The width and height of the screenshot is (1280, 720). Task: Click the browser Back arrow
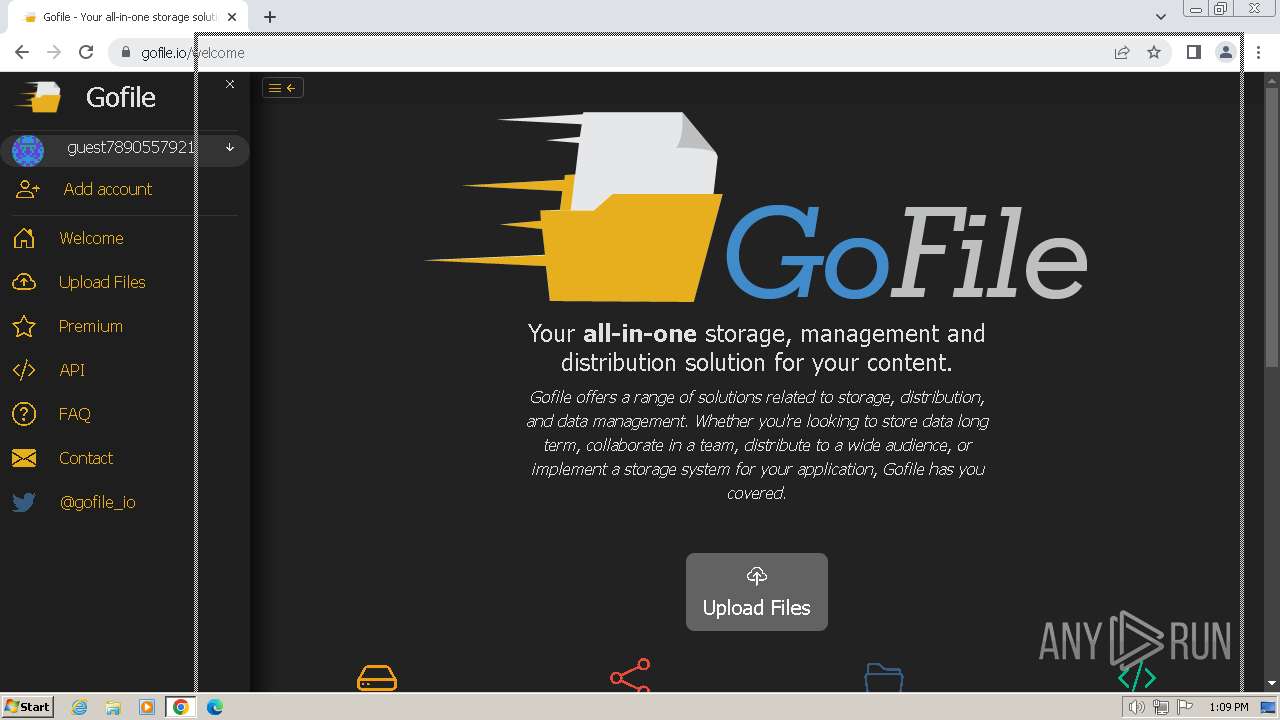(x=22, y=53)
